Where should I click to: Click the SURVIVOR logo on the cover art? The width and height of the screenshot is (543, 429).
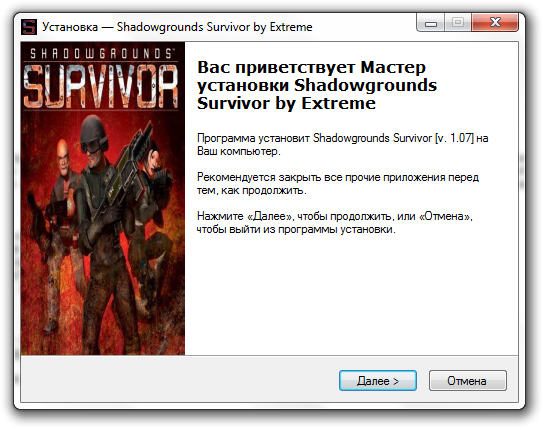[x=101, y=86]
